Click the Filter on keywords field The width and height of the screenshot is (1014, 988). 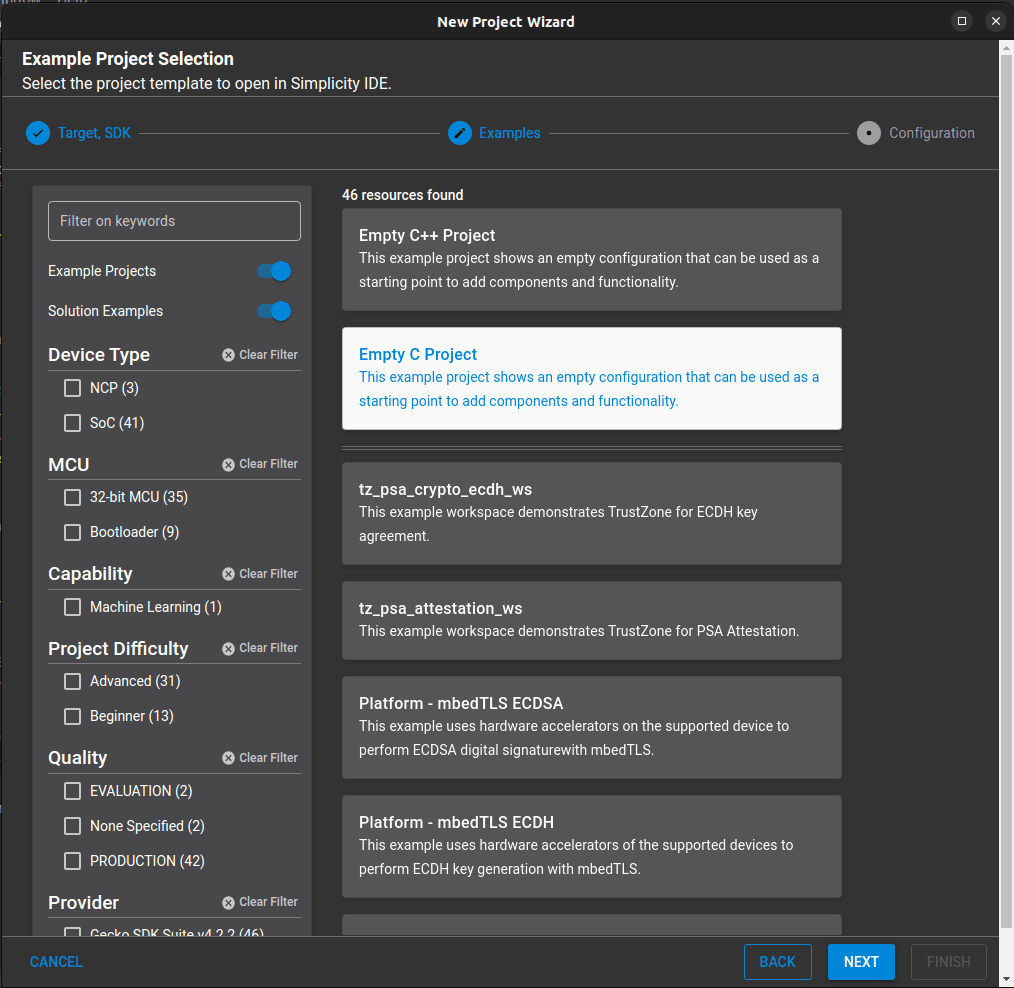point(174,221)
